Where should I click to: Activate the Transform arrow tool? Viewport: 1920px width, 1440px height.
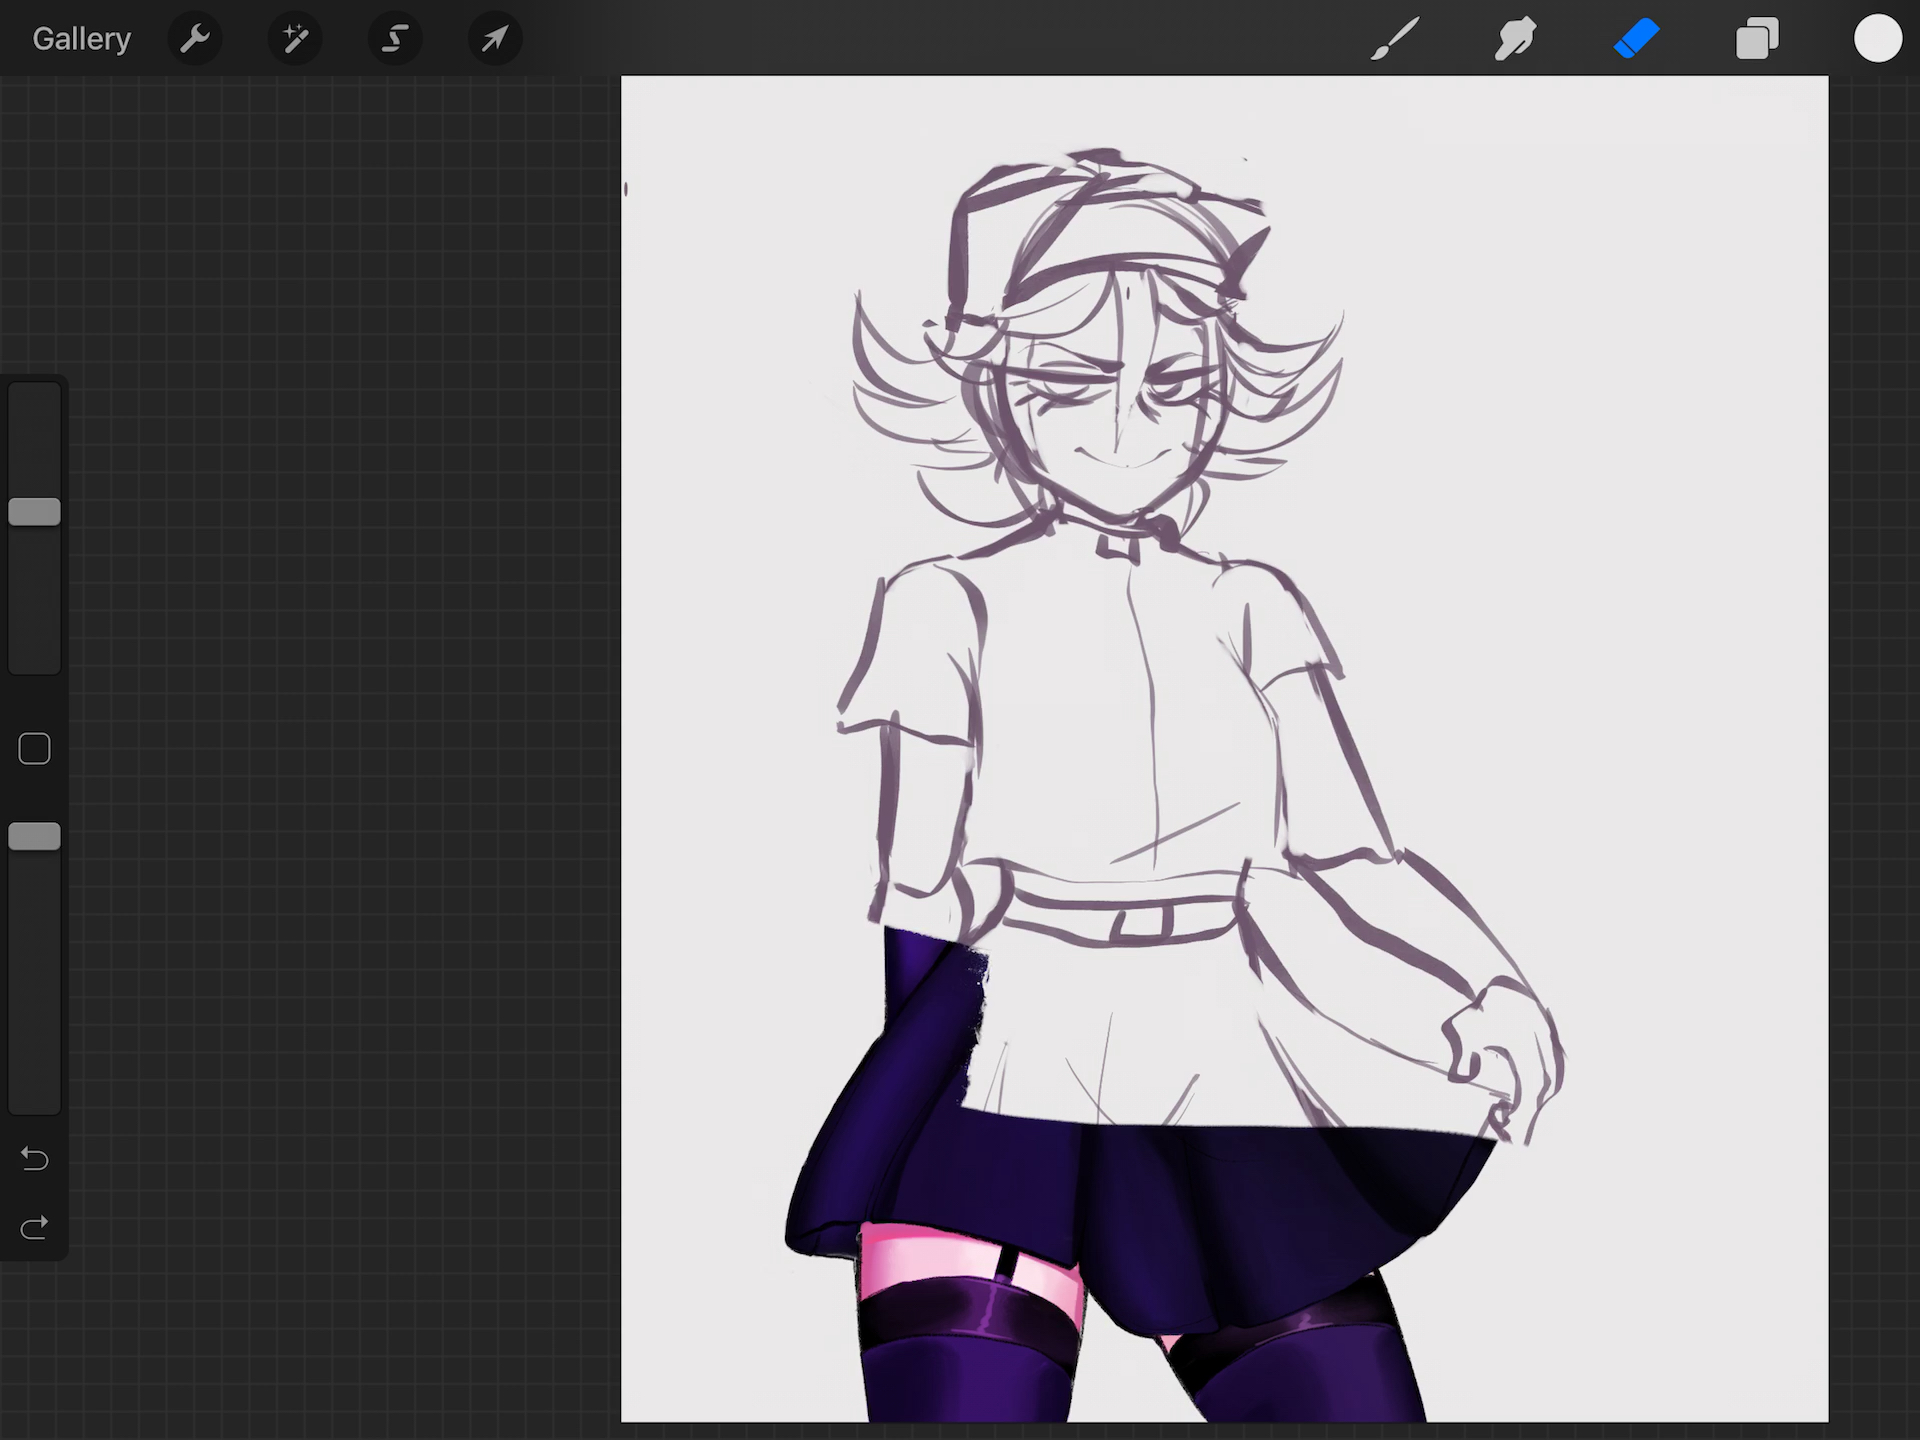click(x=495, y=39)
